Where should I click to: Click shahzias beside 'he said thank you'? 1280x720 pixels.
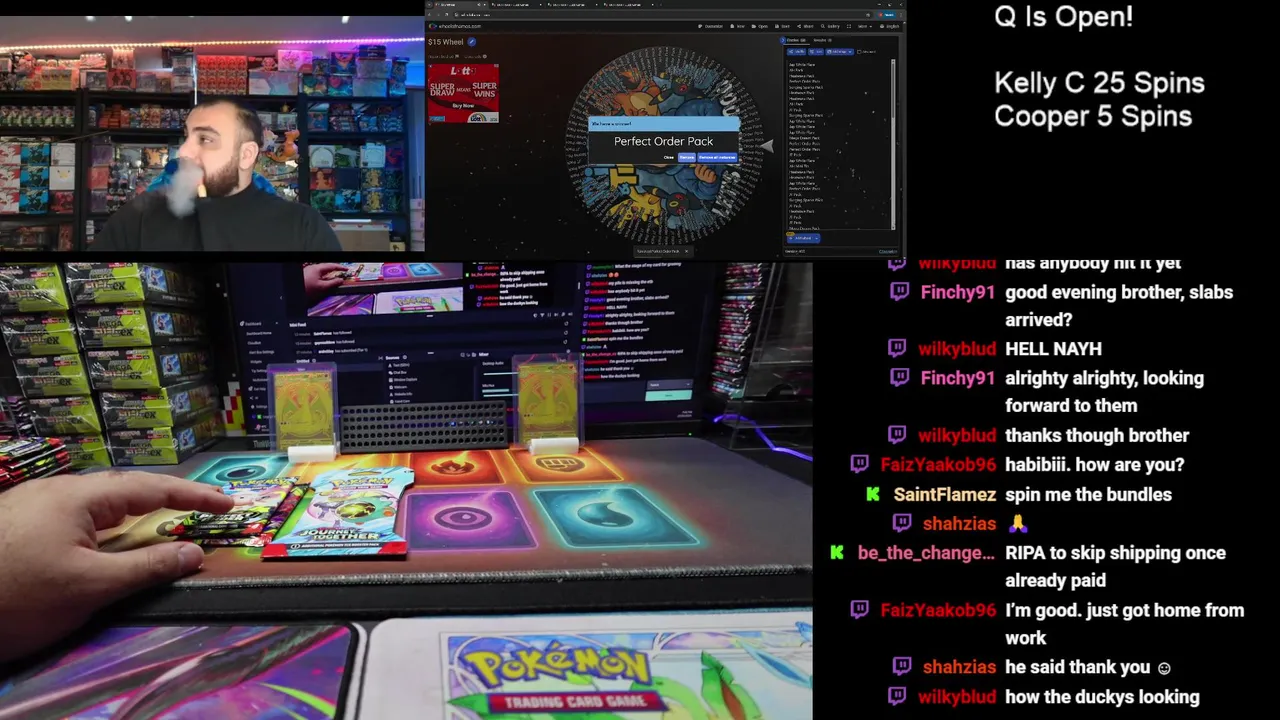coord(960,667)
